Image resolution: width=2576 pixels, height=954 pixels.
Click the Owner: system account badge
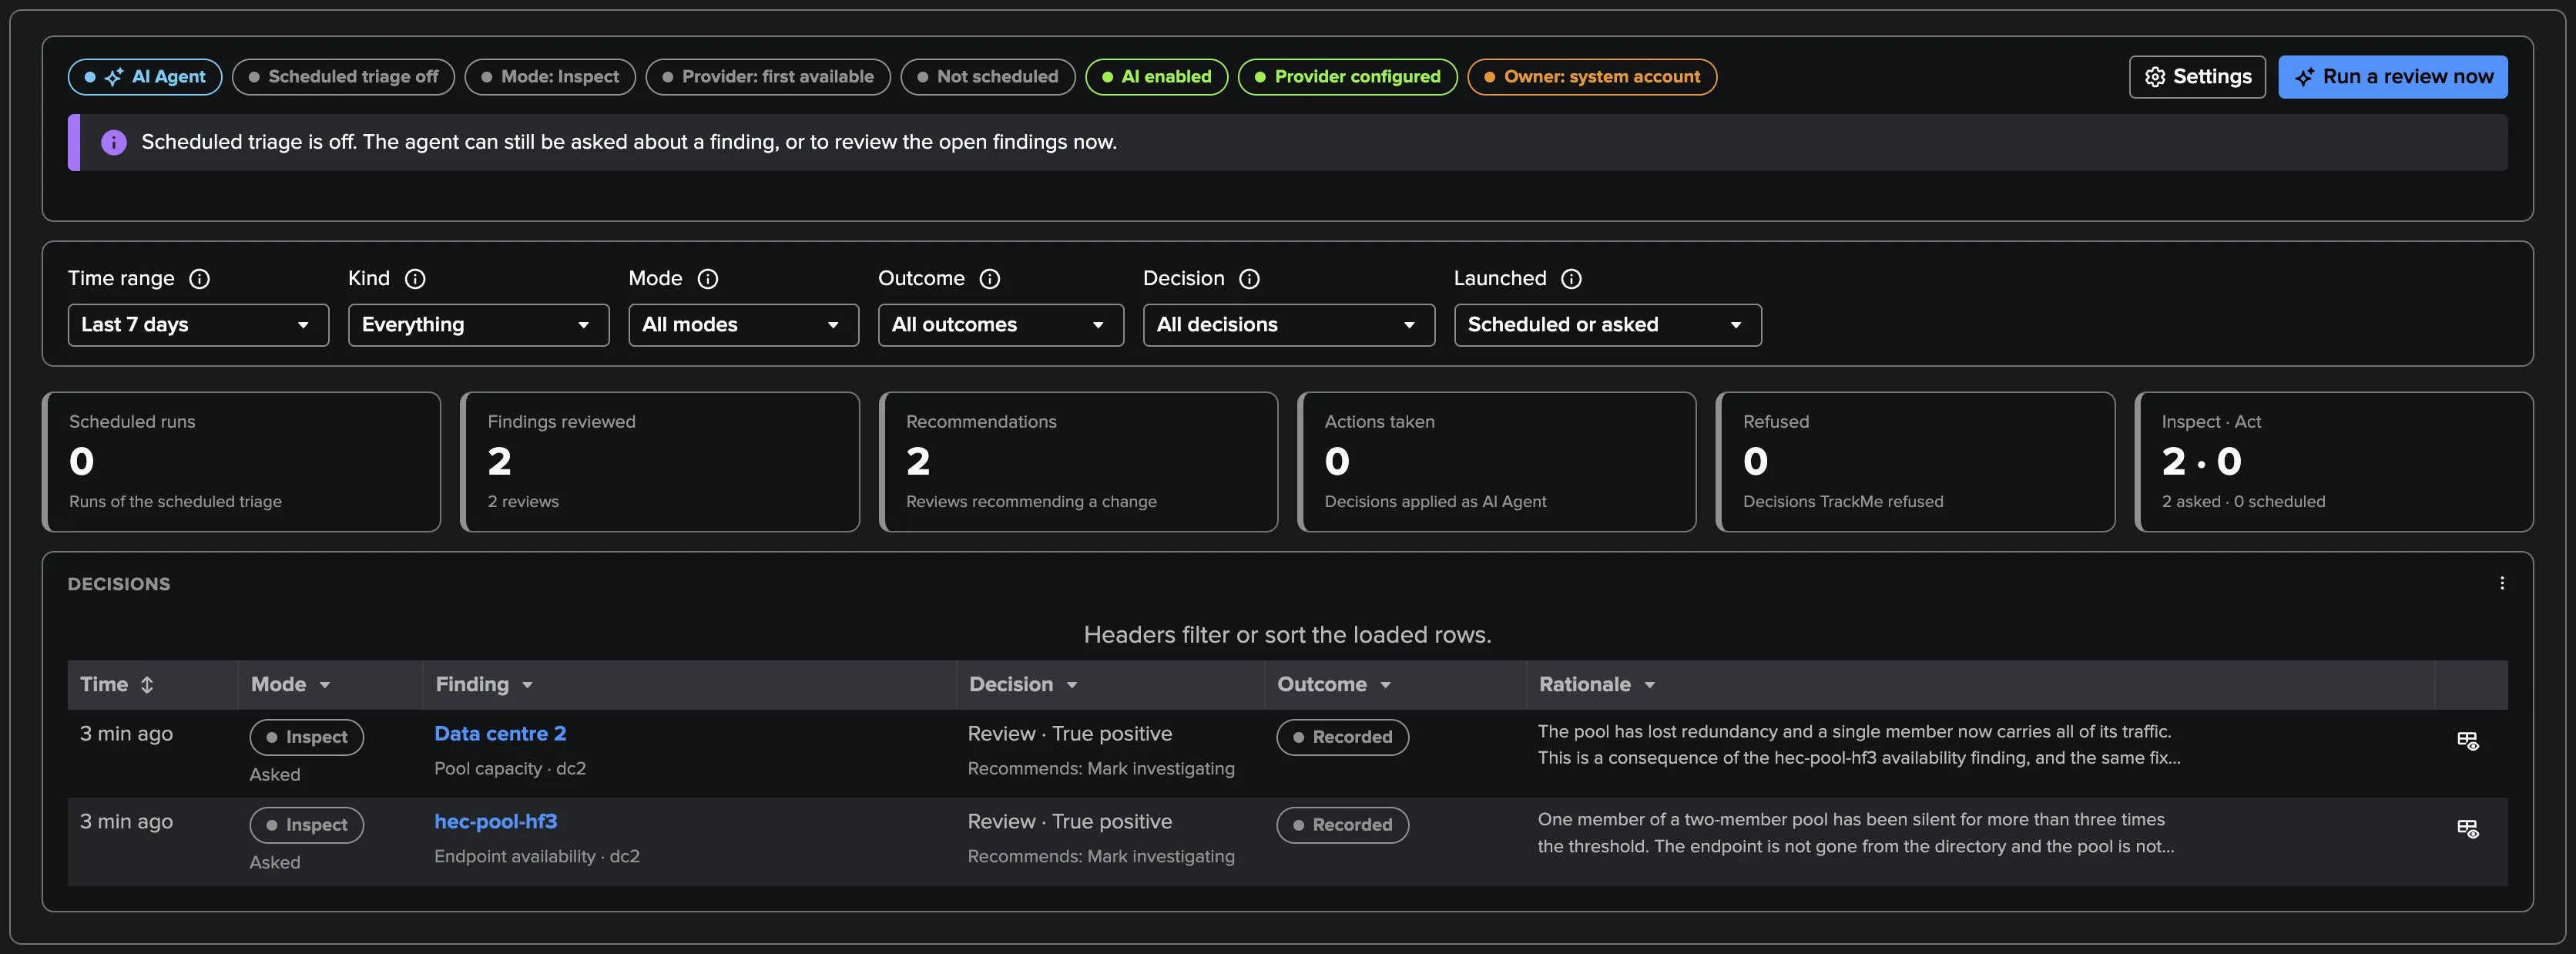pyautogui.click(x=1592, y=77)
